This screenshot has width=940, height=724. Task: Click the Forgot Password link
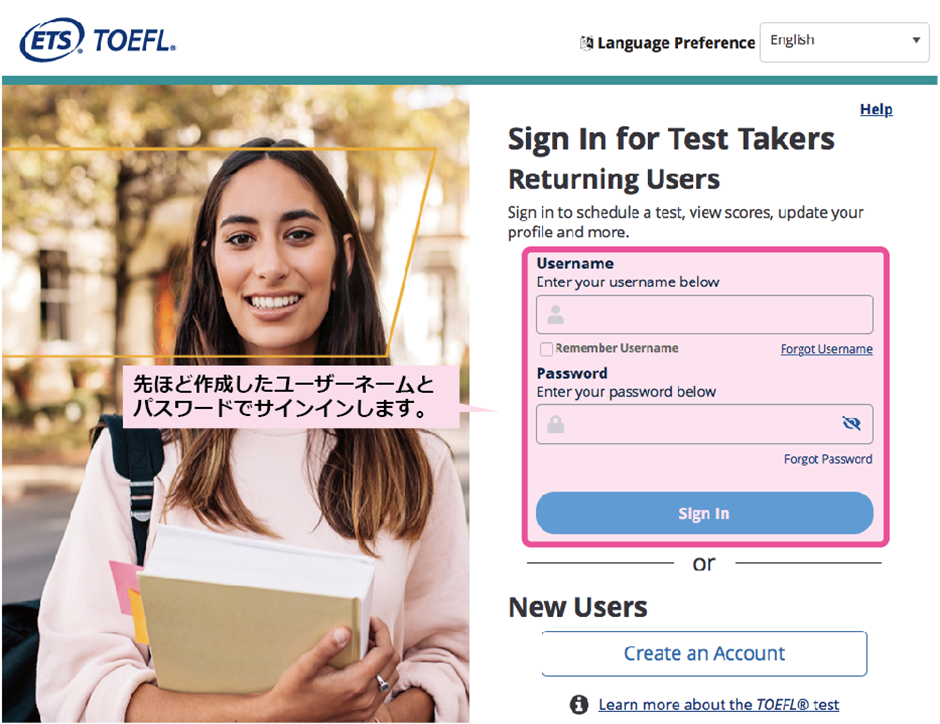(x=828, y=459)
